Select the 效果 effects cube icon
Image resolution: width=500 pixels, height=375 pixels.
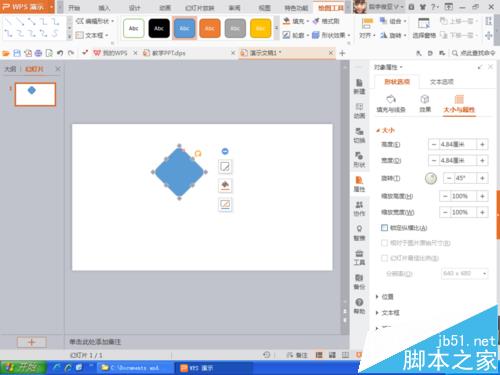tap(425, 103)
